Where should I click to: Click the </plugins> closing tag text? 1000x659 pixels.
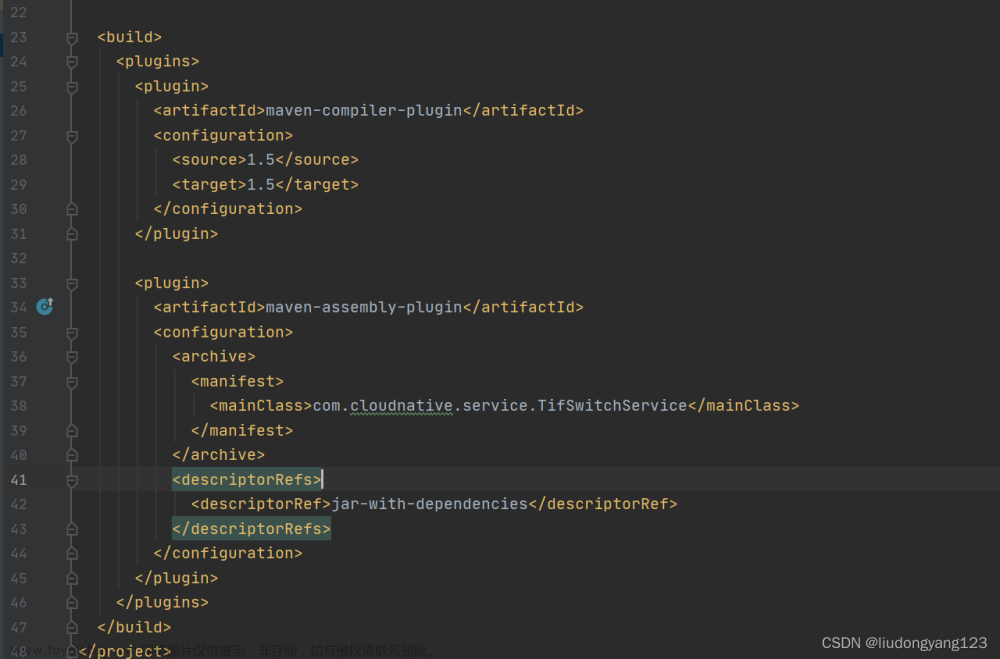163,602
